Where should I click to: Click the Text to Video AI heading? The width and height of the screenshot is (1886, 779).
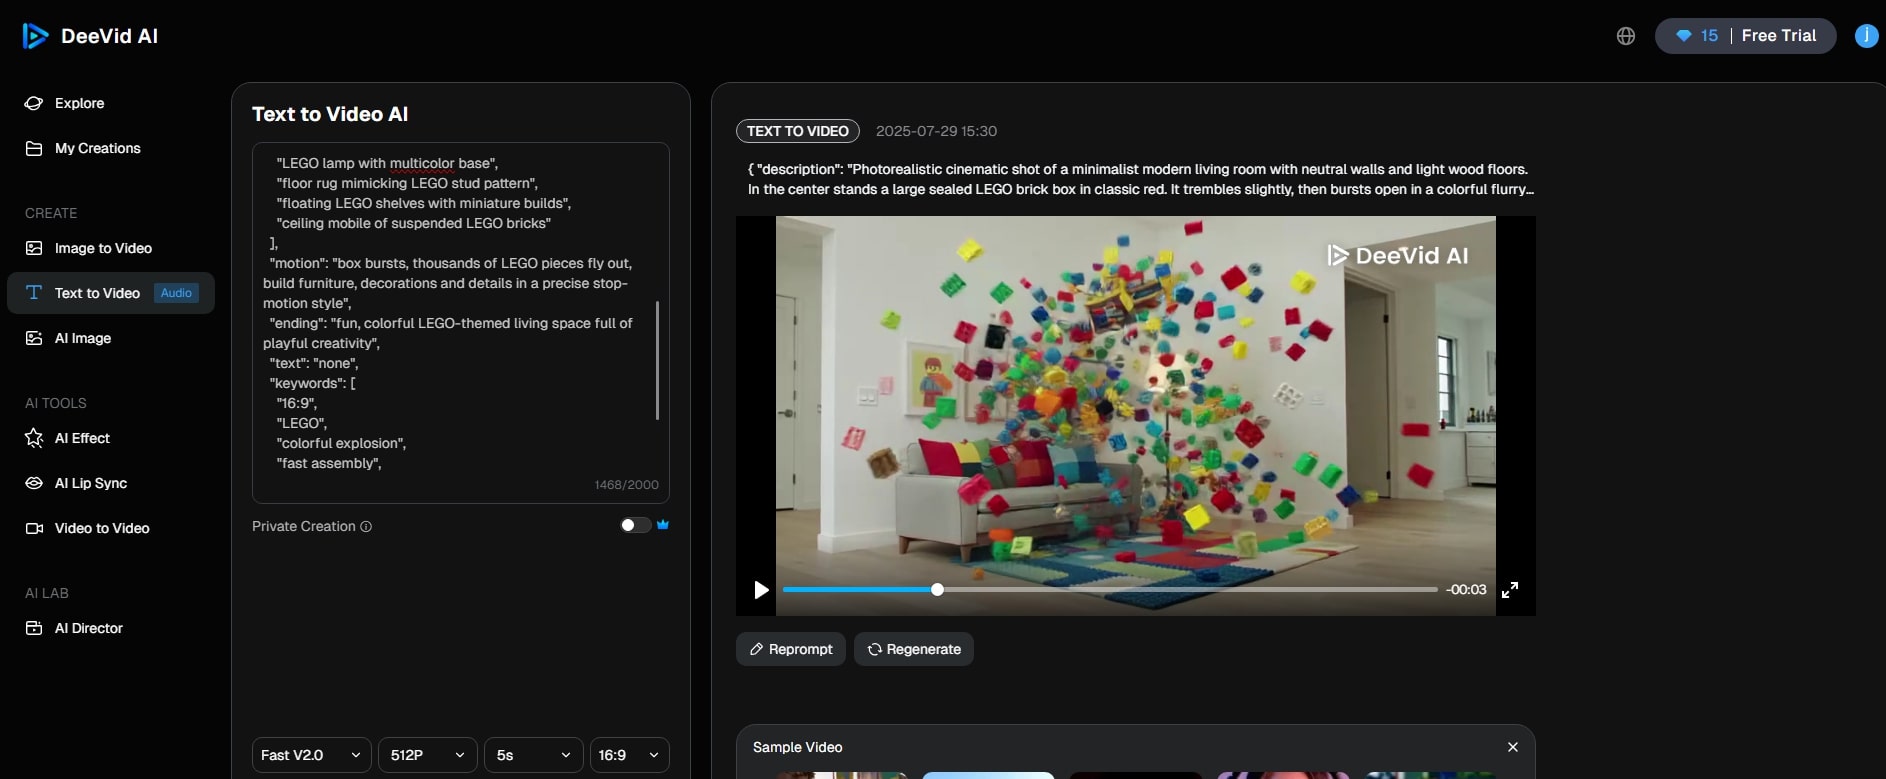click(x=330, y=114)
